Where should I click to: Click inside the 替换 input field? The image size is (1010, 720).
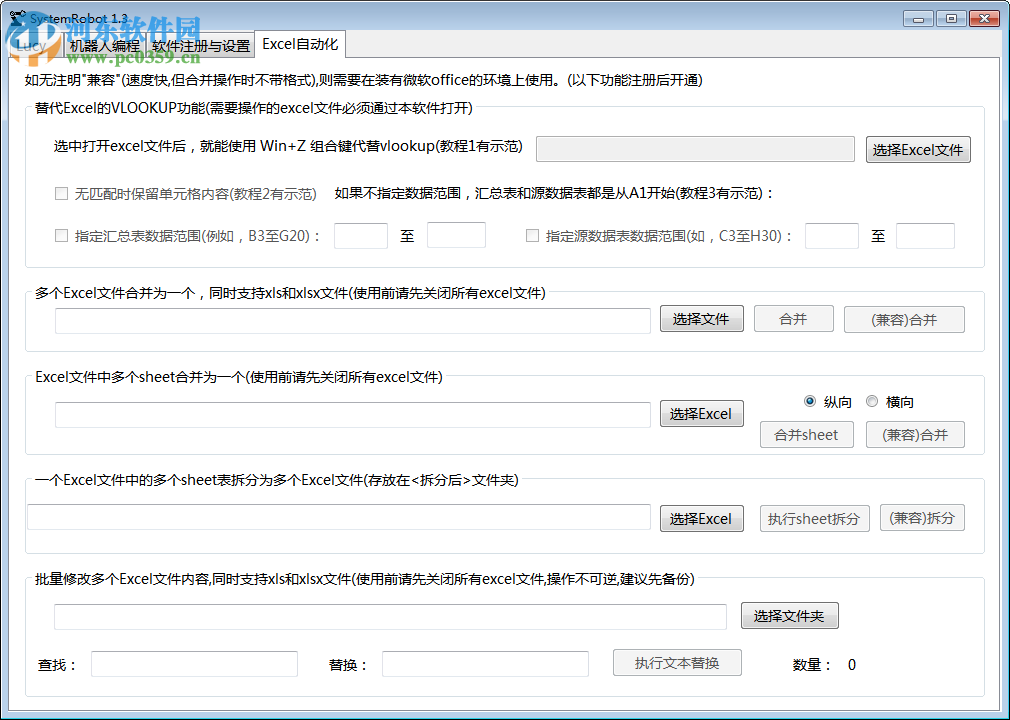pyautogui.click(x=484, y=663)
